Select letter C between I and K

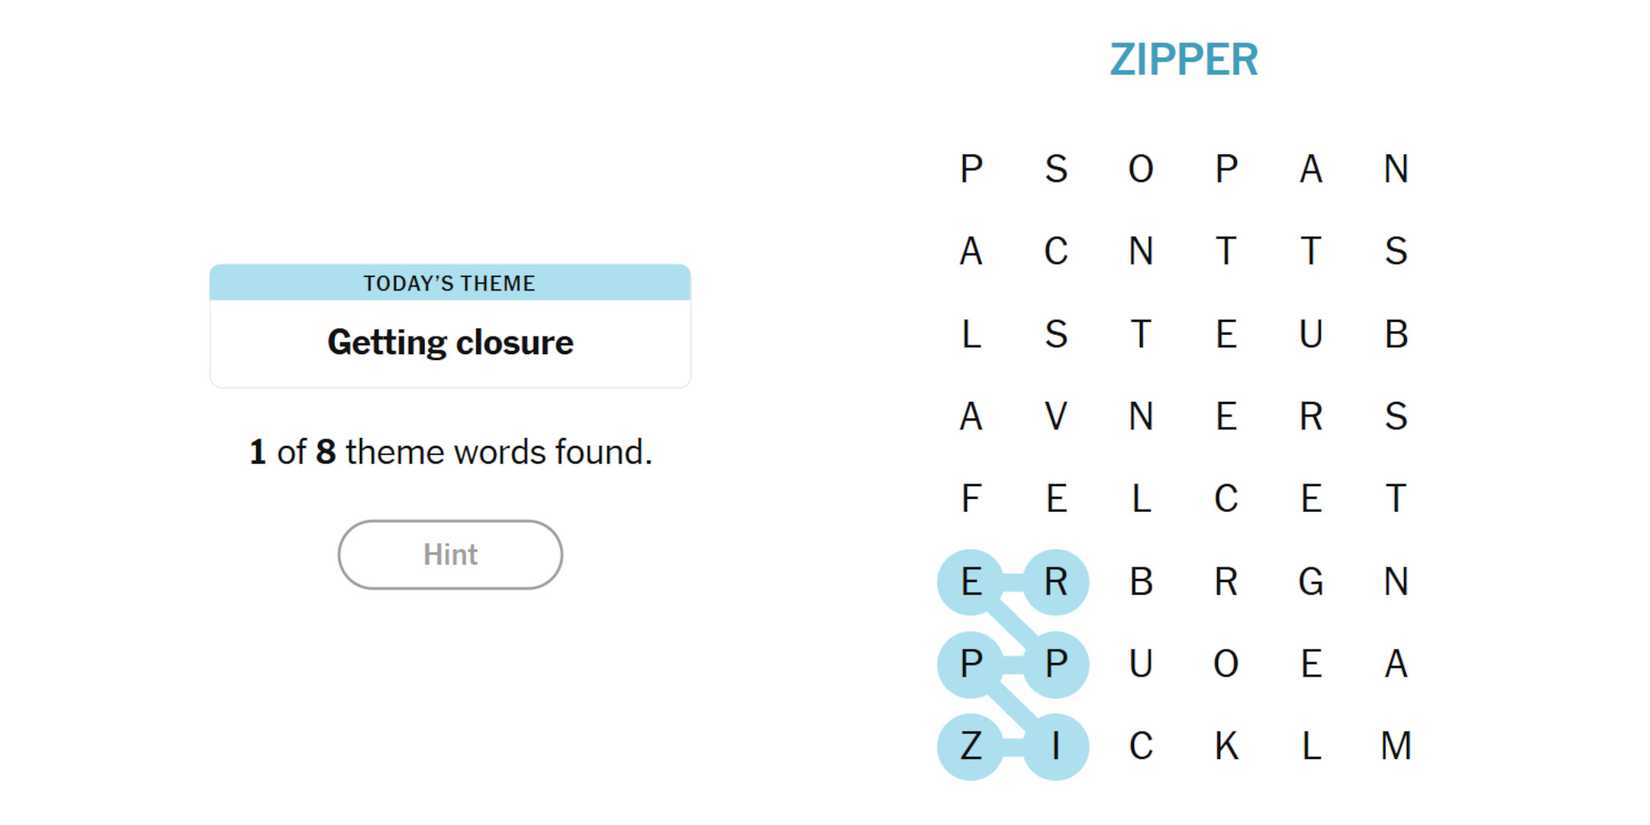(x=1141, y=746)
